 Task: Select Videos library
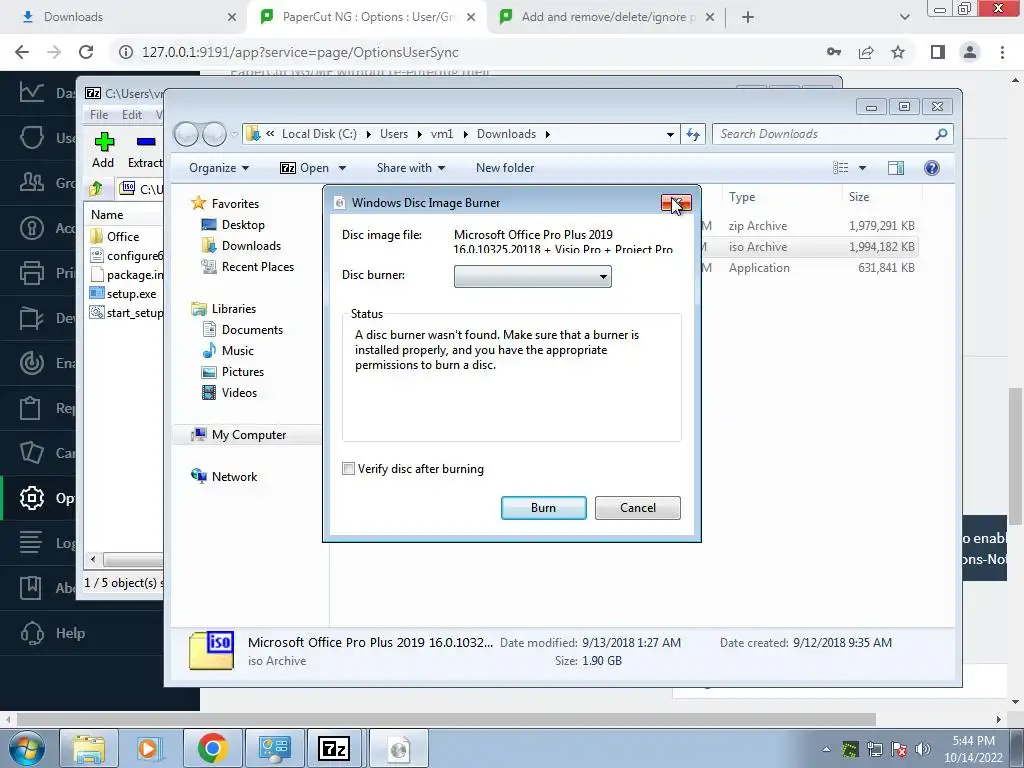[239, 392]
